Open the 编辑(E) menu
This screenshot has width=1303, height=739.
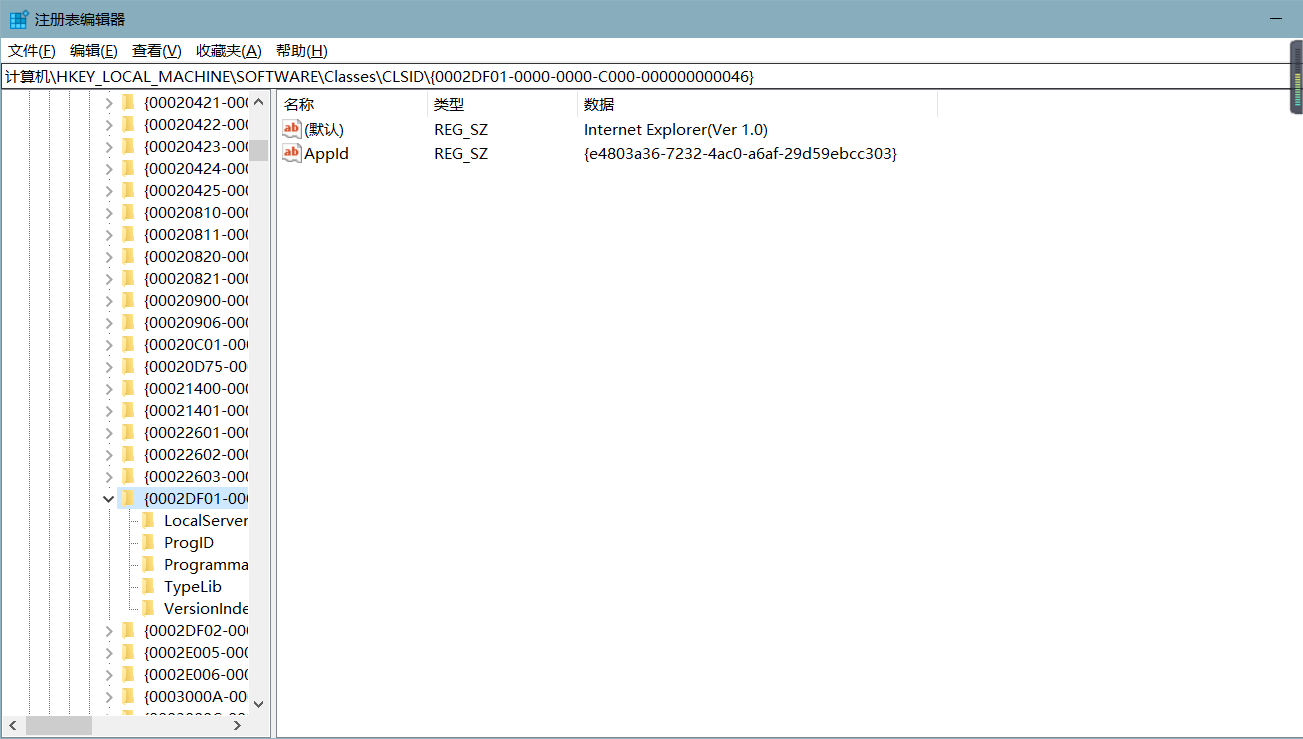coord(94,51)
